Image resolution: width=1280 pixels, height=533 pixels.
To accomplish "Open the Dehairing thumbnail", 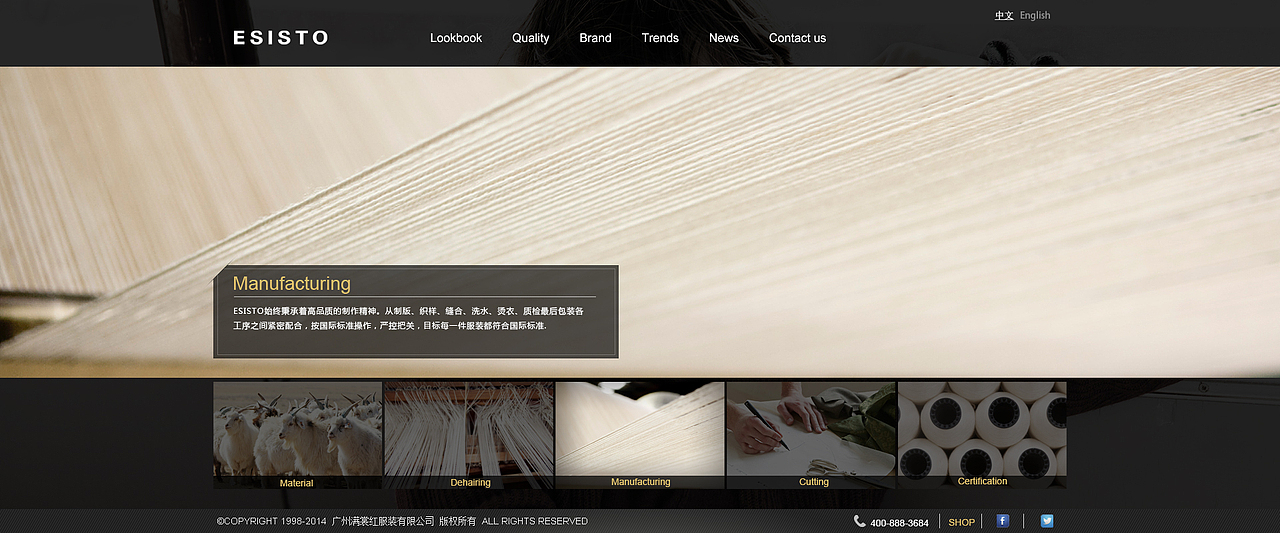I will click(469, 435).
